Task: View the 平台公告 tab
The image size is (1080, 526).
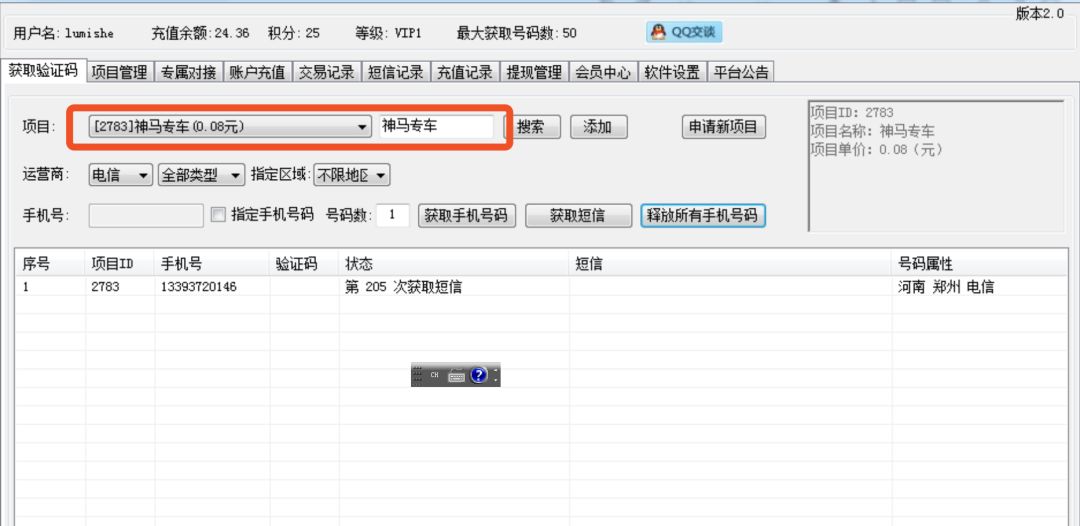Action: [741, 72]
